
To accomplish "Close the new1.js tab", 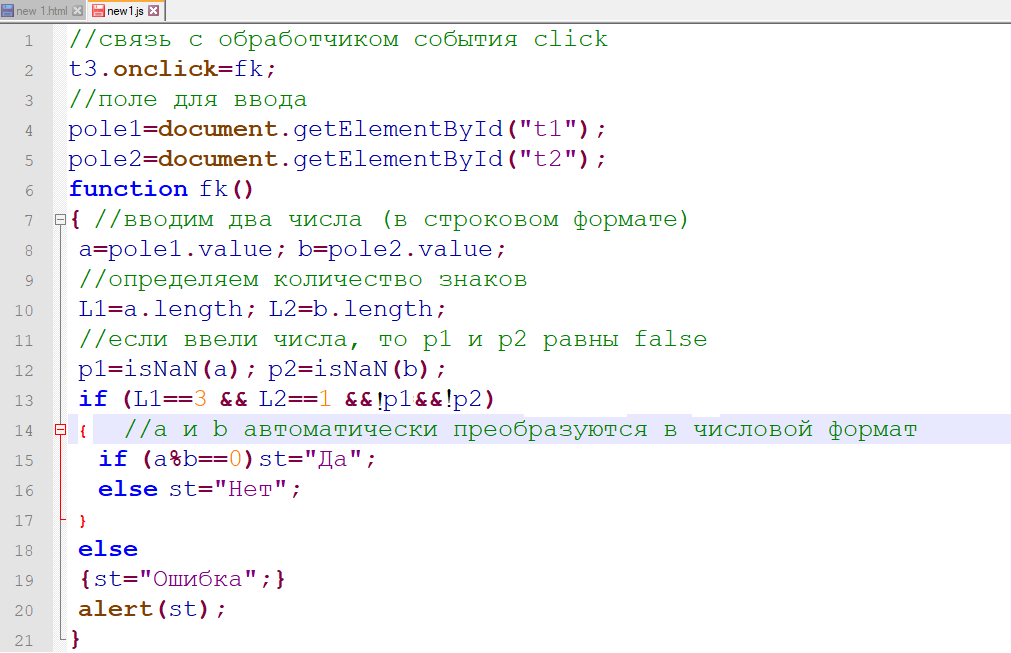I will [156, 11].
